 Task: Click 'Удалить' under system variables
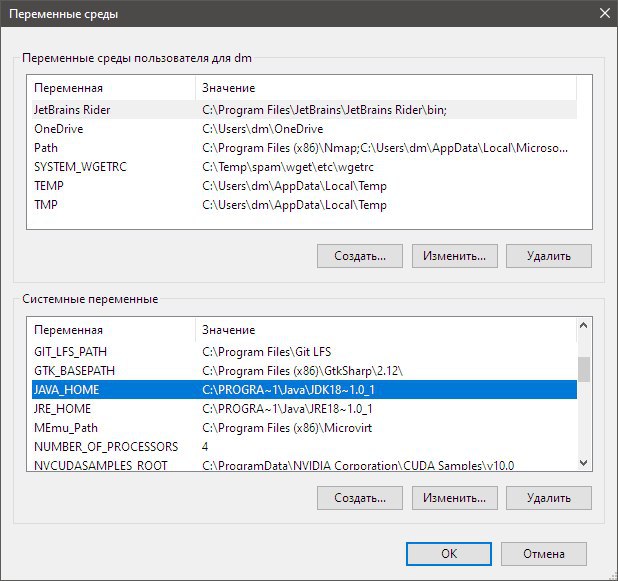tap(549, 498)
